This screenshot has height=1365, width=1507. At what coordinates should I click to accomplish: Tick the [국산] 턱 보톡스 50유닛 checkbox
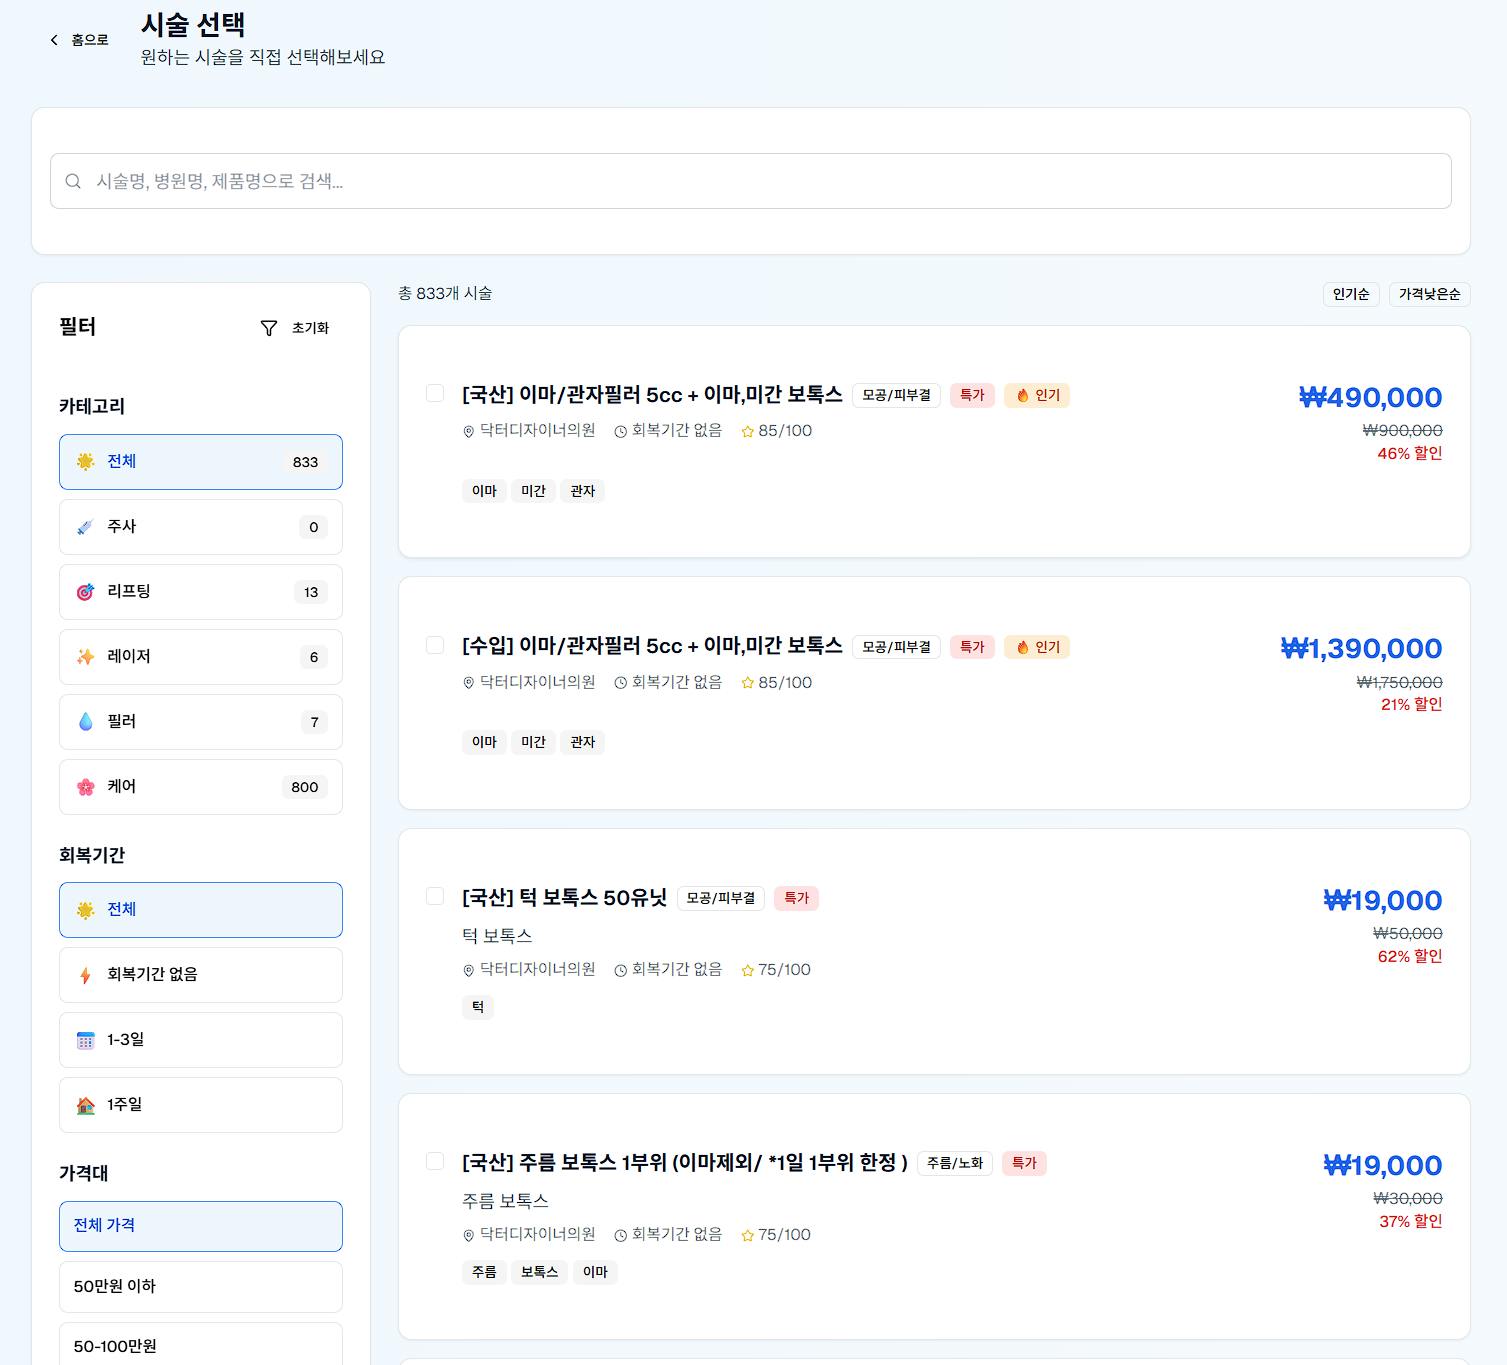click(435, 896)
